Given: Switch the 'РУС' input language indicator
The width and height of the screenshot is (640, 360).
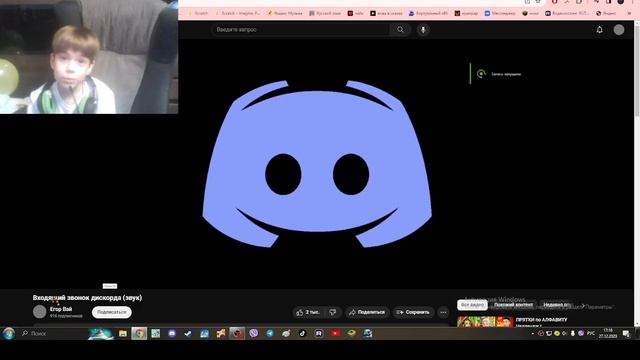Looking at the screenshot, I should point(591,333).
